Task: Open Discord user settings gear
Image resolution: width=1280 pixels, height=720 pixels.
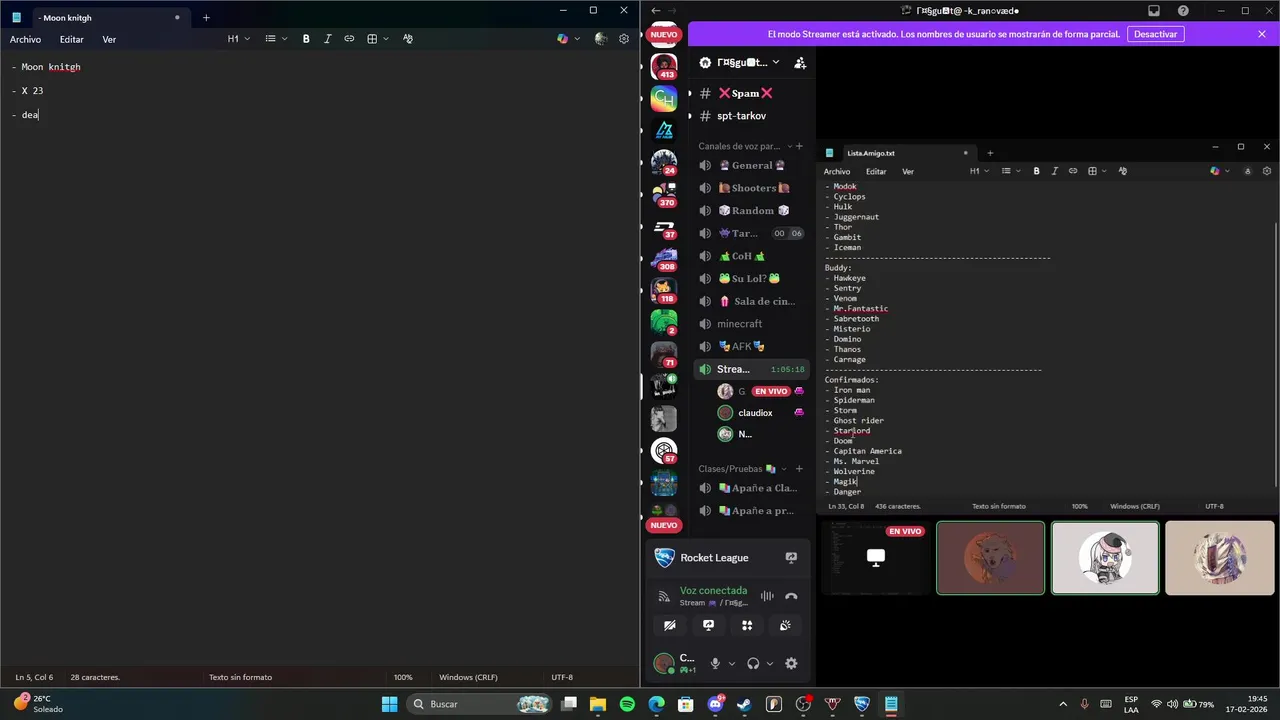Action: 791,663
